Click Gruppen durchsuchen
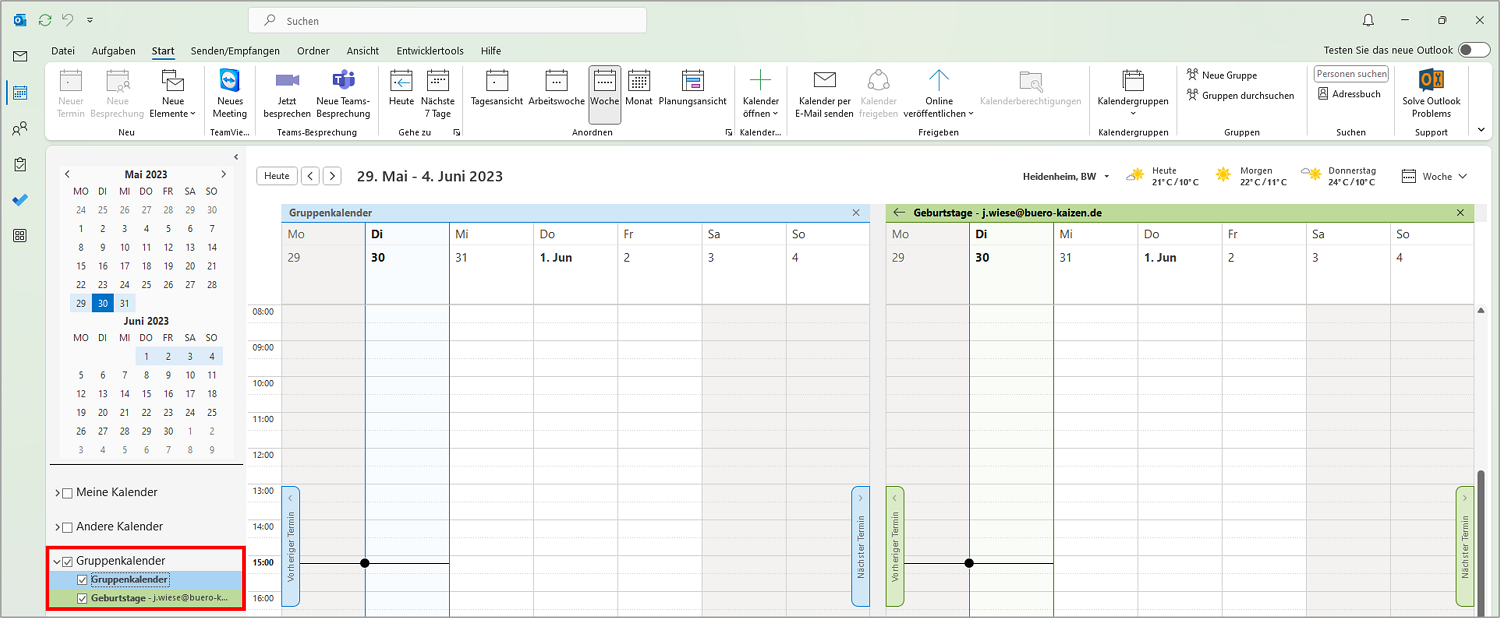The image size is (1500, 618). tap(1240, 95)
